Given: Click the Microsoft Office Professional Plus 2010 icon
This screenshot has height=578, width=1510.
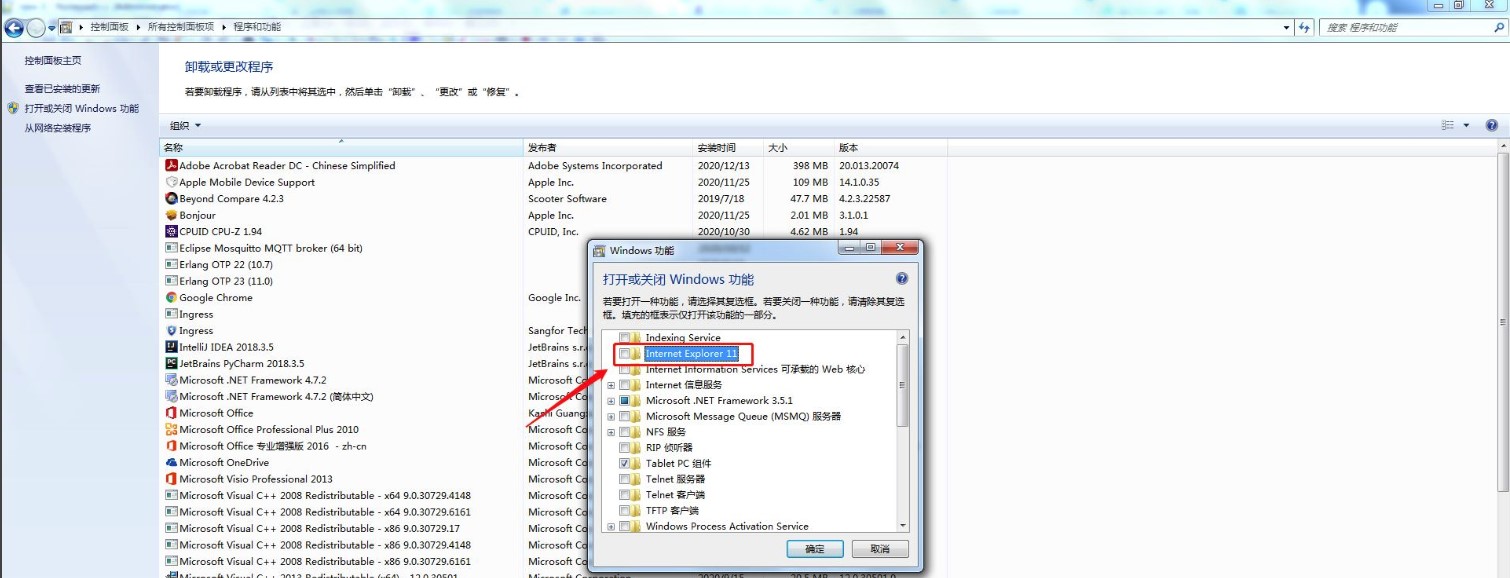Looking at the screenshot, I should pos(171,430).
